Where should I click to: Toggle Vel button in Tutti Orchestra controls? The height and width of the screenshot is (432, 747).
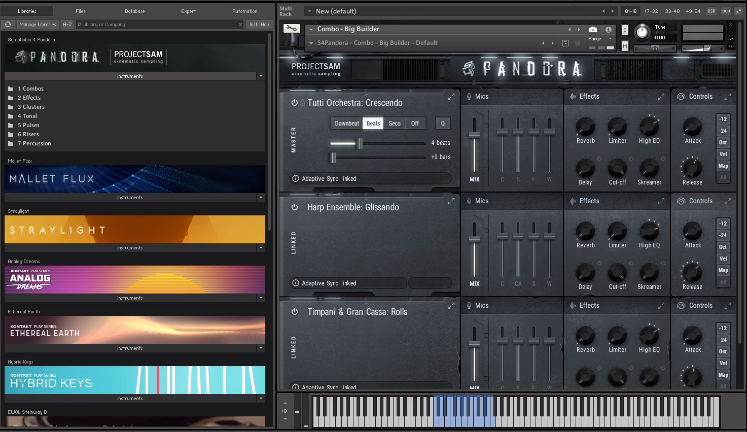723,154
